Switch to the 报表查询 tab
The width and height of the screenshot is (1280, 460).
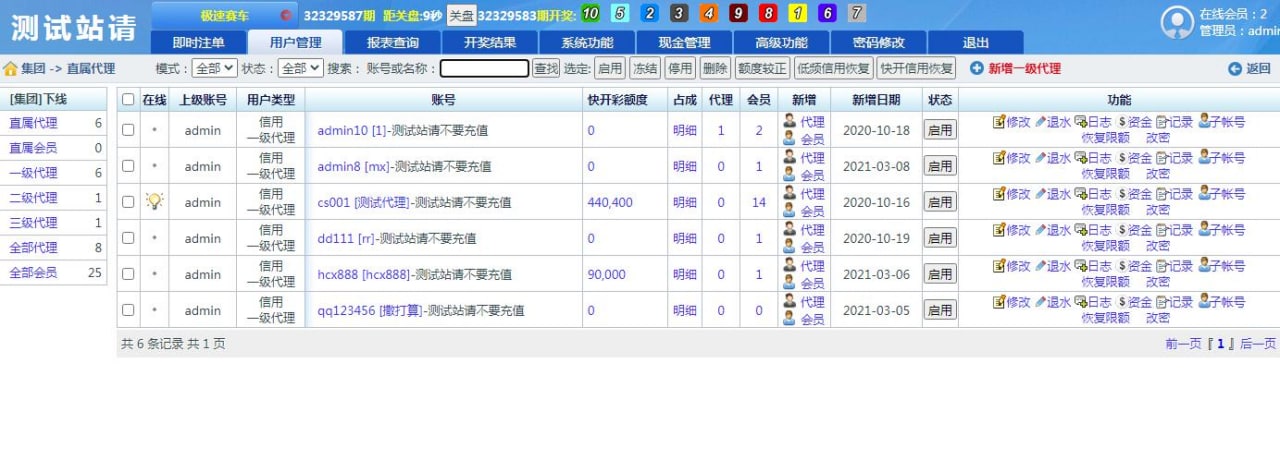pyautogui.click(x=392, y=43)
